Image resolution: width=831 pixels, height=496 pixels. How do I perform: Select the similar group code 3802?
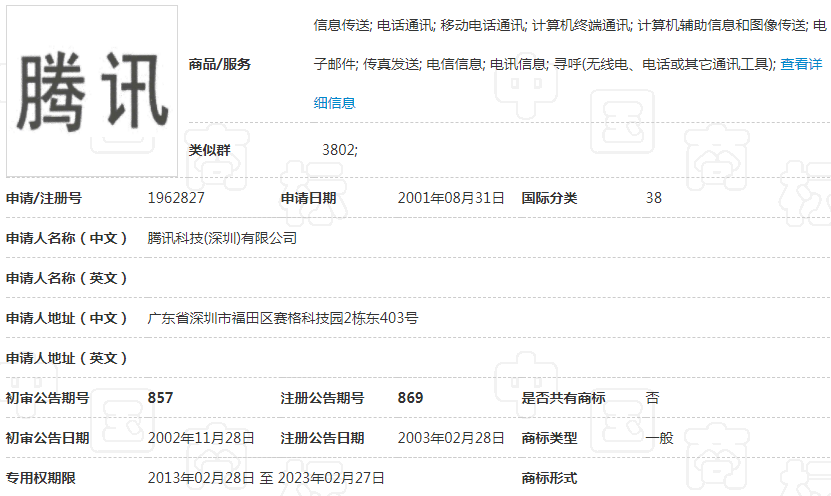(x=339, y=150)
